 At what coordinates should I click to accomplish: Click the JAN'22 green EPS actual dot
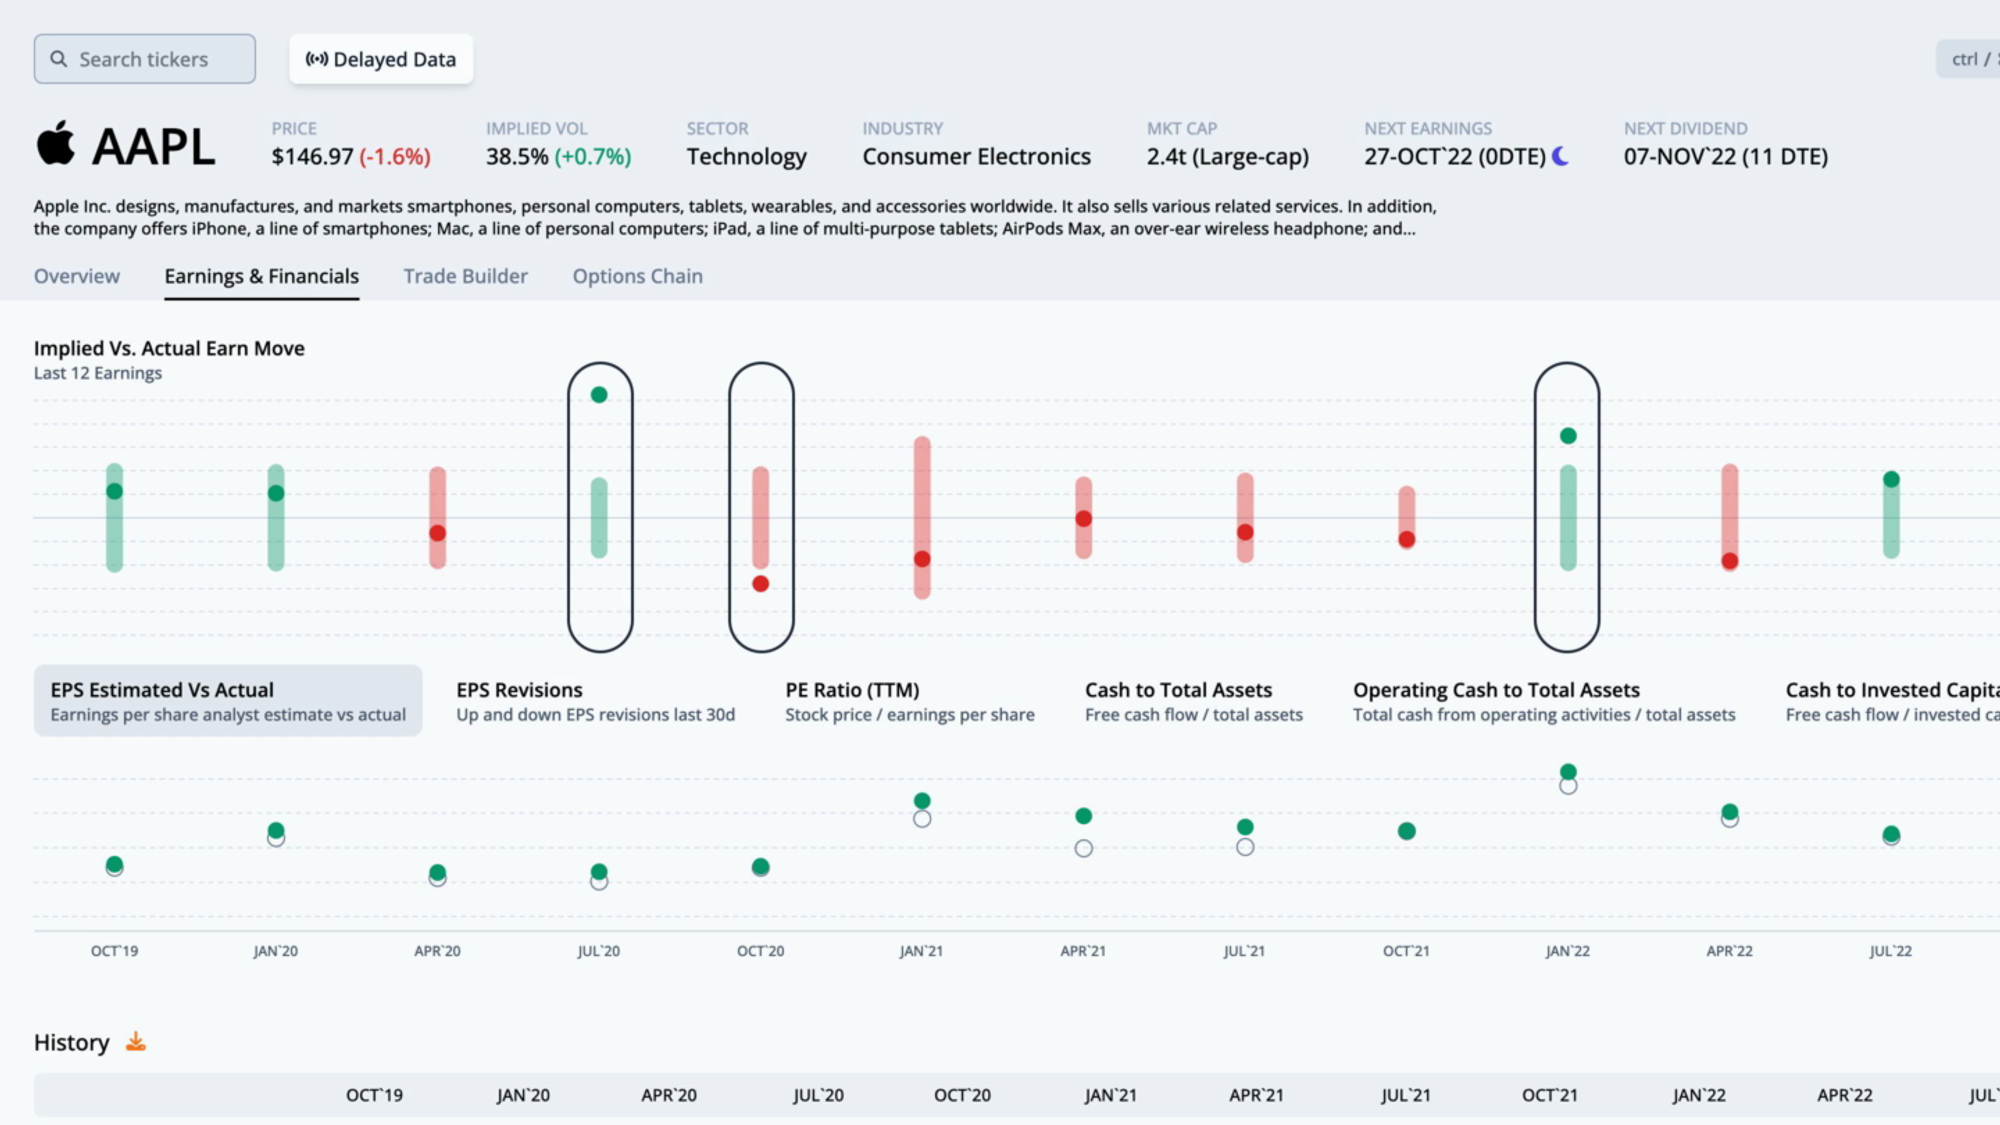coord(1568,771)
